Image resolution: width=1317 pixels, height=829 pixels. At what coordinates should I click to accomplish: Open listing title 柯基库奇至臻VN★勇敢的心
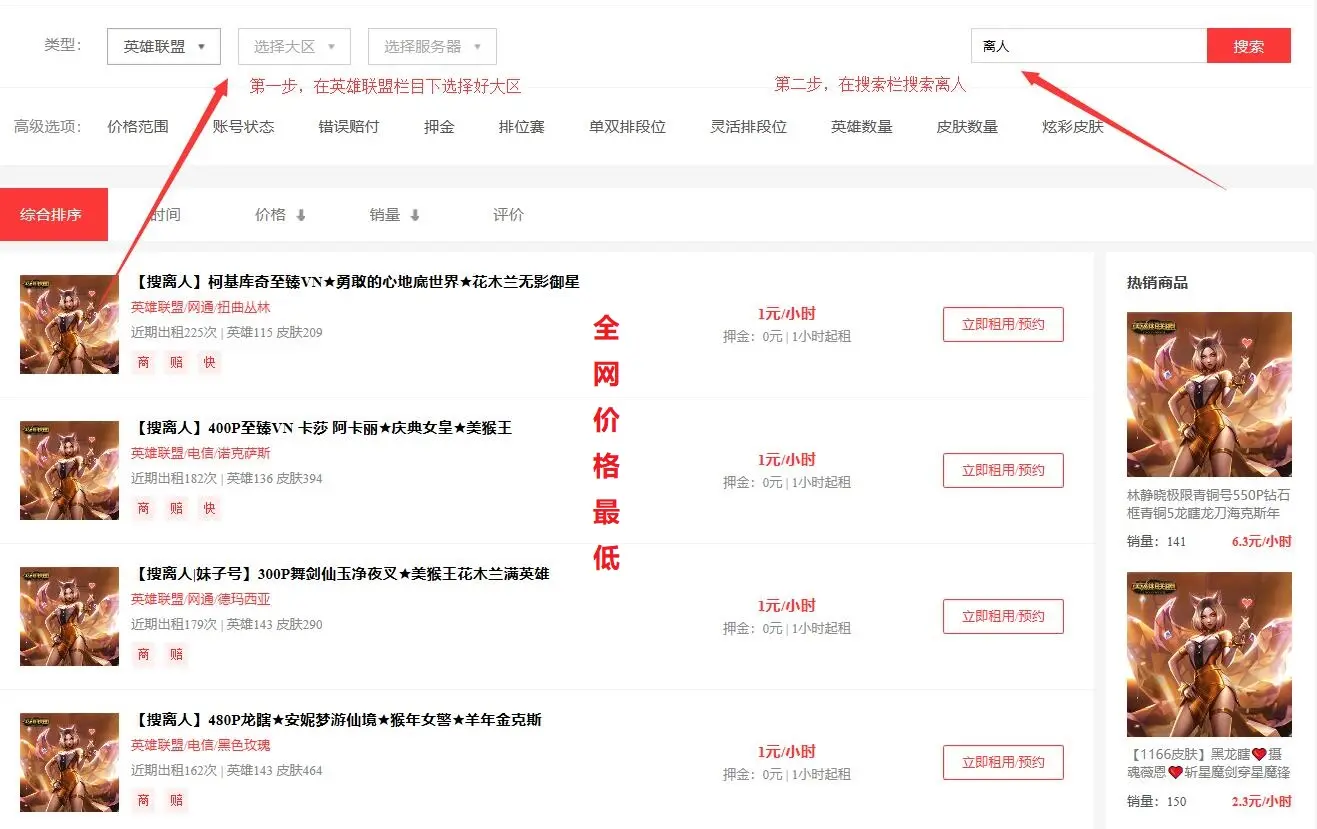pos(355,282)
